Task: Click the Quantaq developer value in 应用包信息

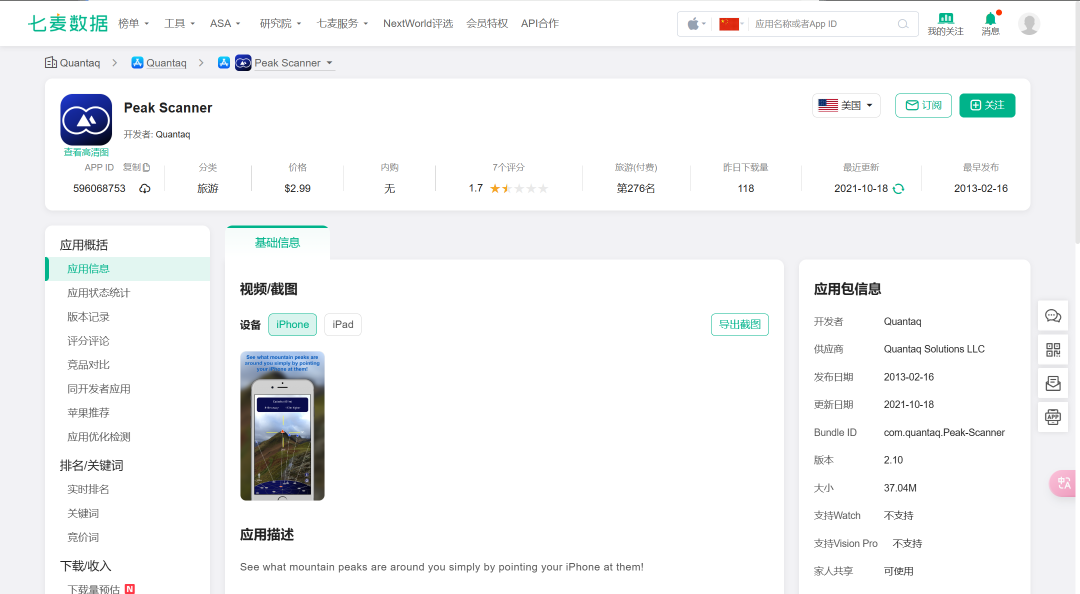Action: coord(902,322)
